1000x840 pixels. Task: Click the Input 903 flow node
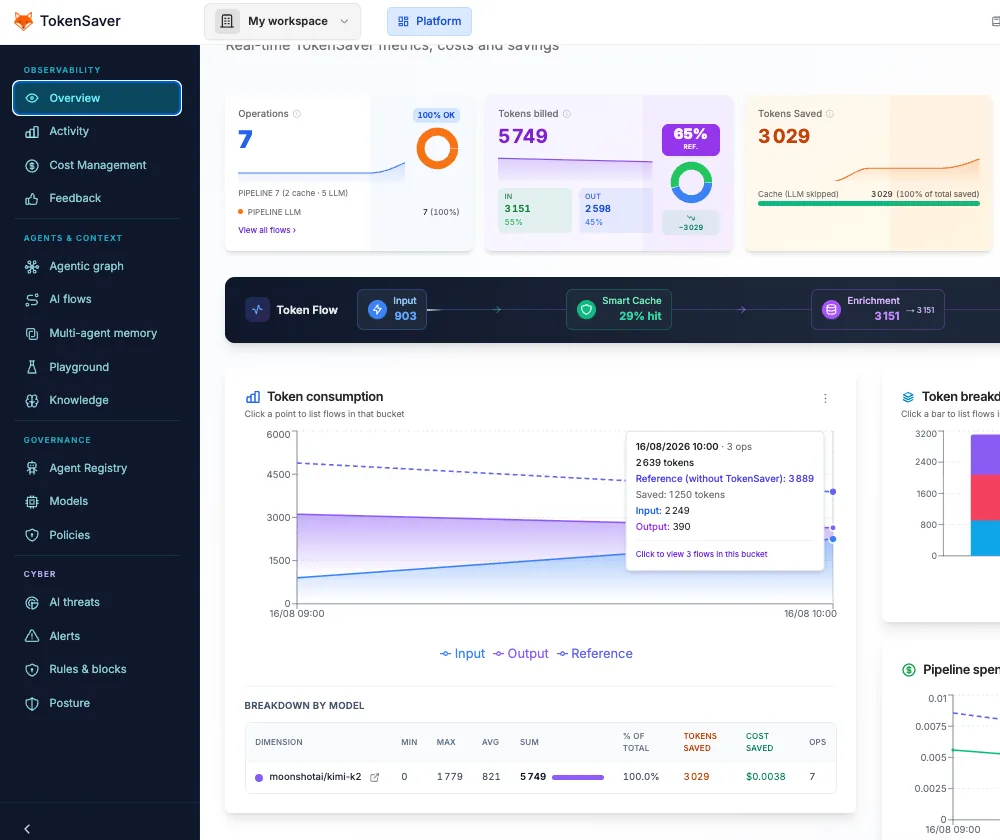392,309
